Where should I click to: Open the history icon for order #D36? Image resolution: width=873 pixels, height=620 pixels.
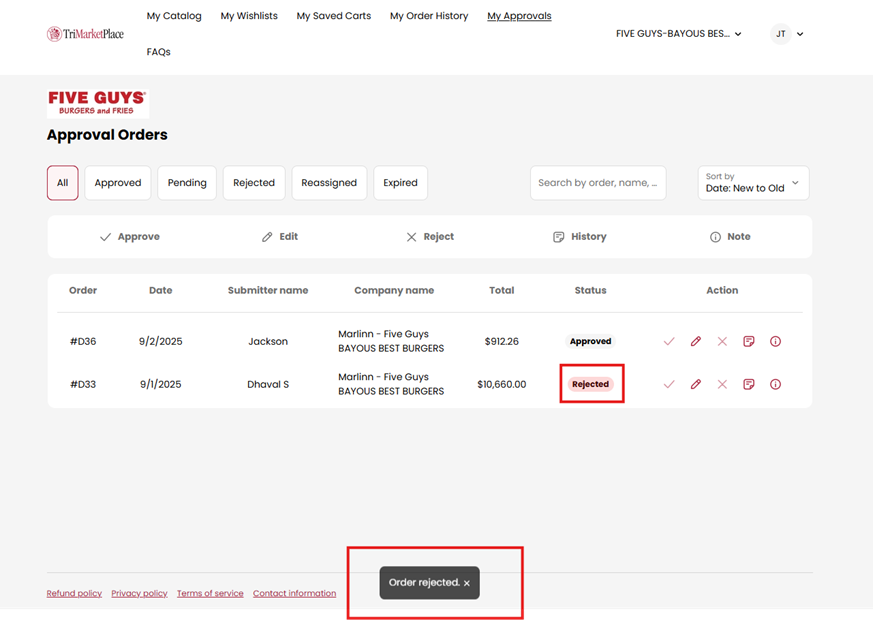(749, 342)
